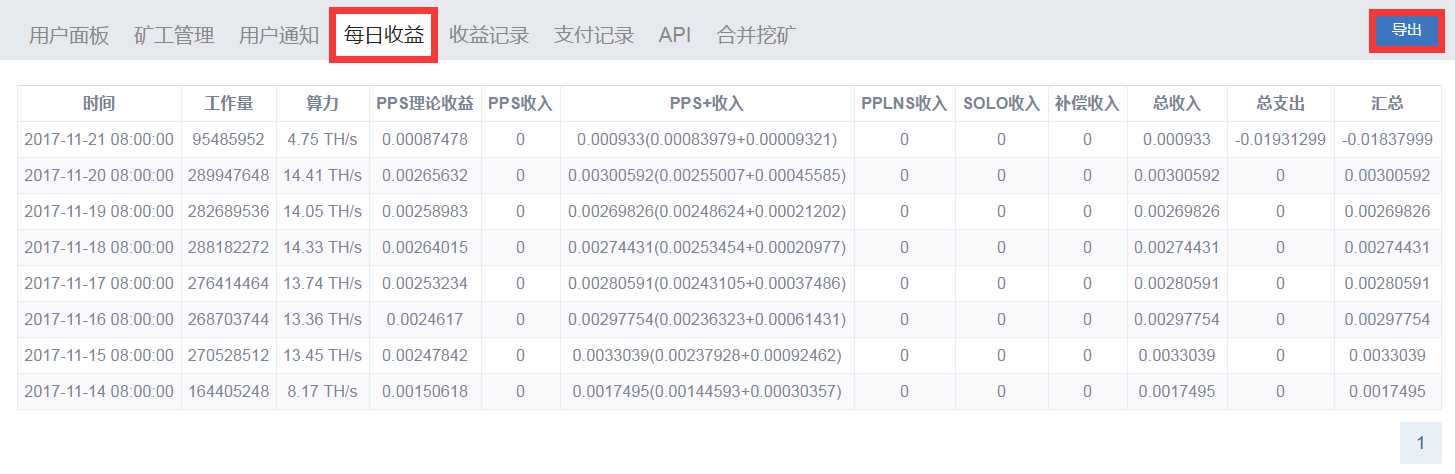Image resolution: width=1455 pixels, height=474 pixels.
Task: Click the blue 导出 export button
Action: point(1407,30)
